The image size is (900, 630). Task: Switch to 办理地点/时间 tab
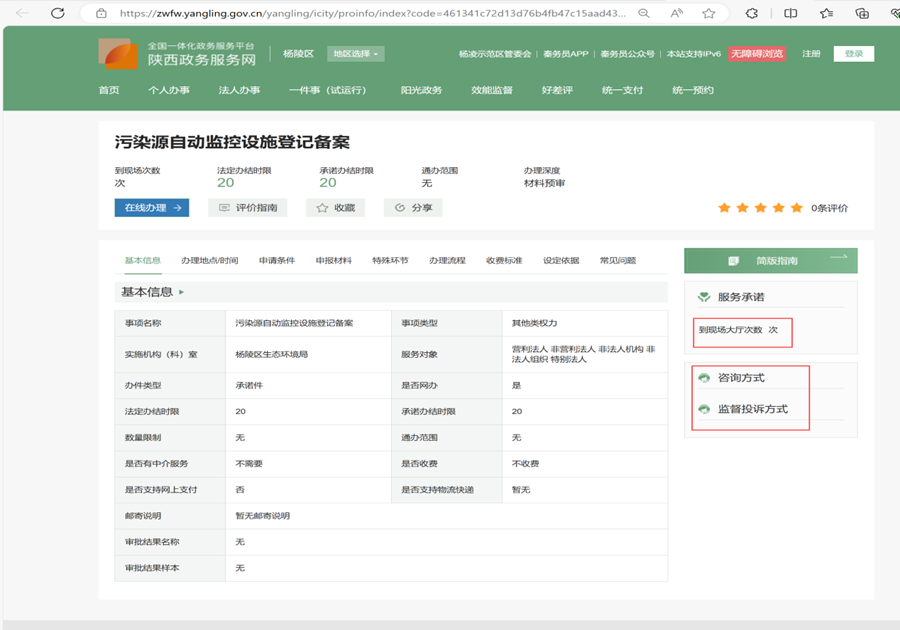click(210, 260)
